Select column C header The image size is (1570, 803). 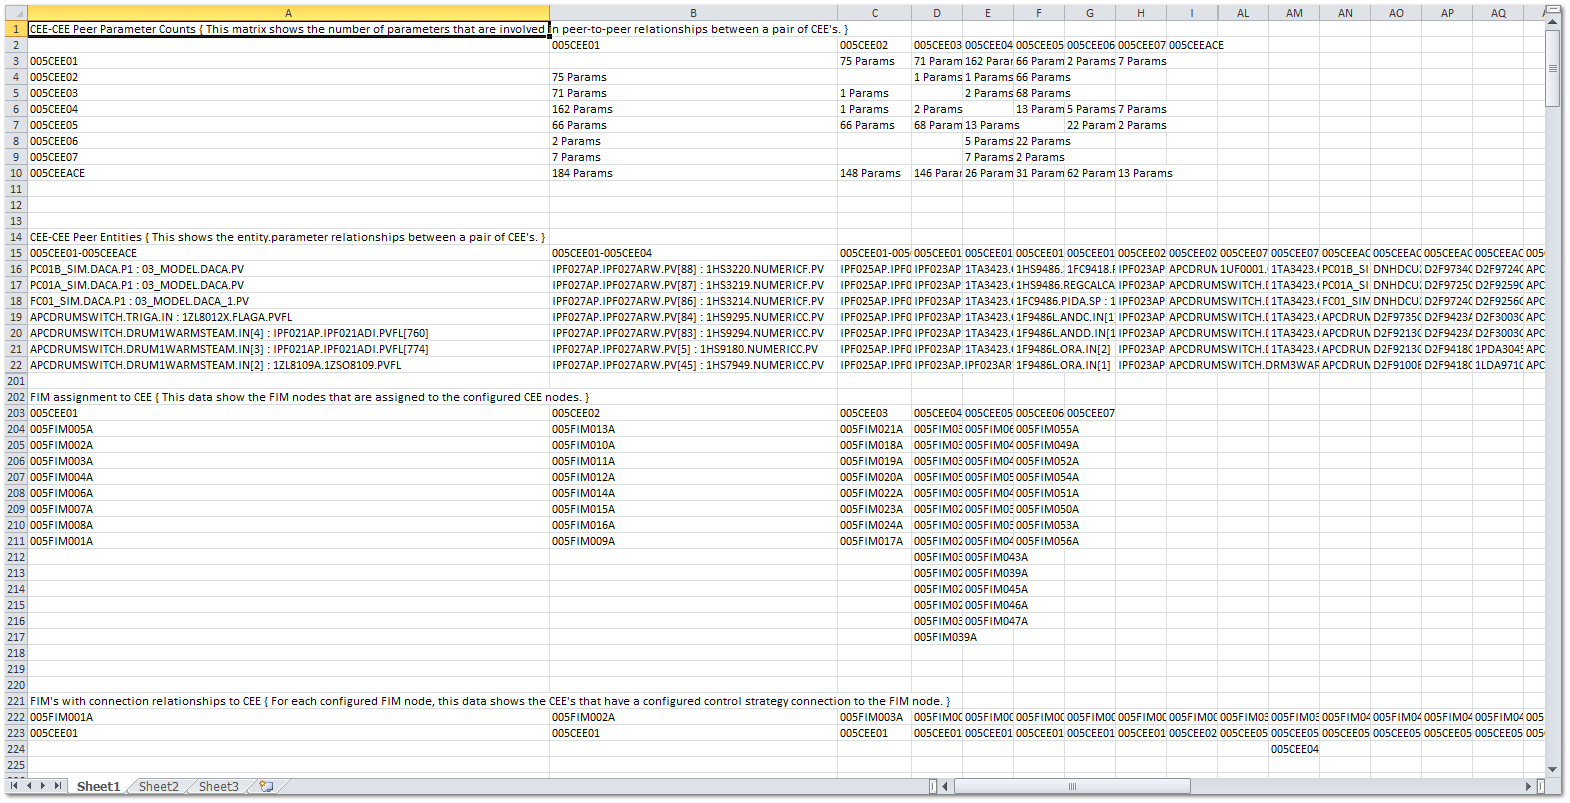point(874,13)
